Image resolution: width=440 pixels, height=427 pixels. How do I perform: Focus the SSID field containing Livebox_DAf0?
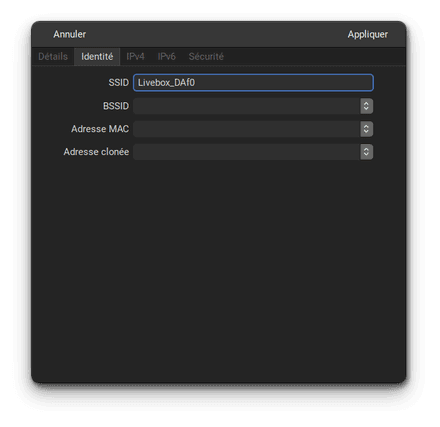pos(253,83)
